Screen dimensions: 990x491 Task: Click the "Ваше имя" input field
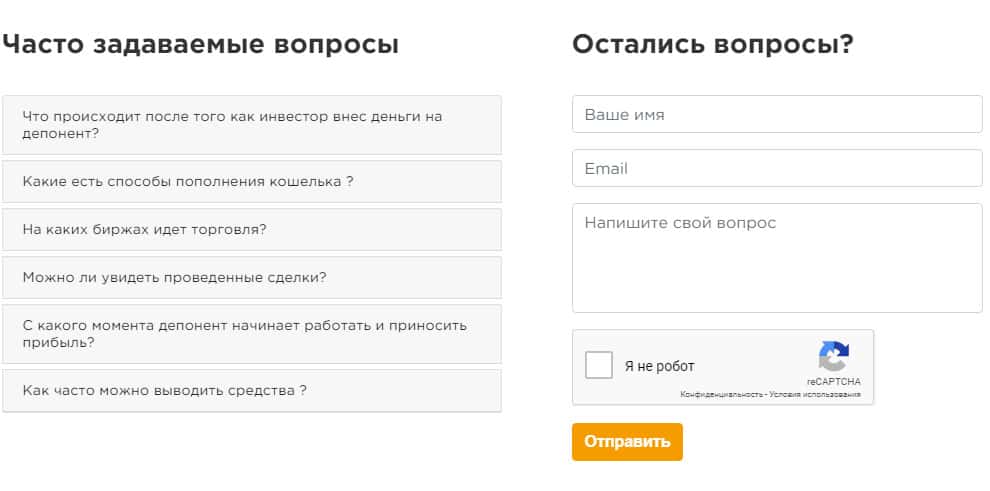point(777,114)
